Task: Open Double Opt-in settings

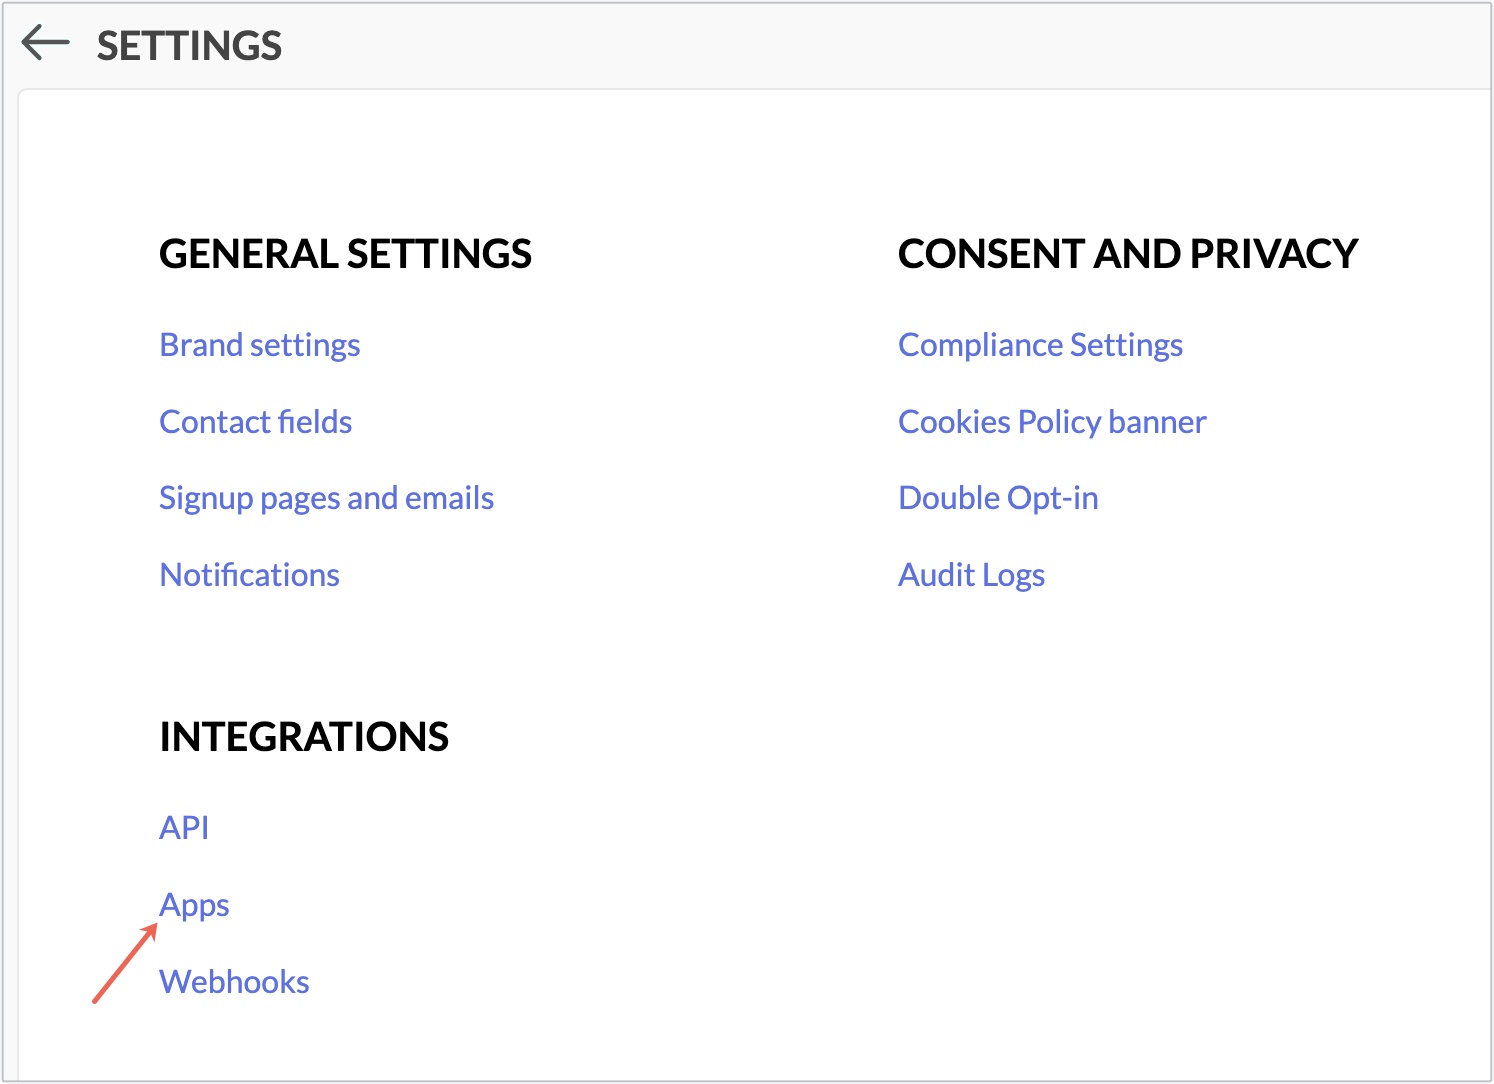Action: point(998,497)
